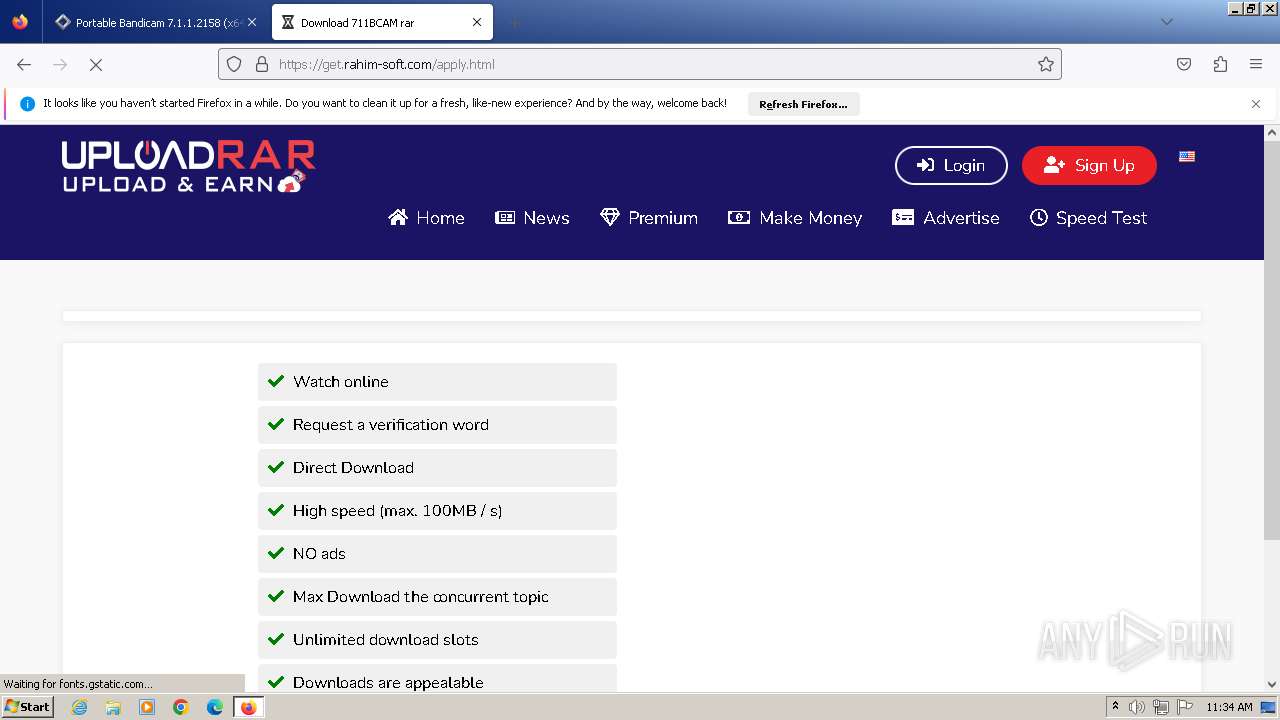The image size is (1280, 720).
Task: Go to the Home menu item
Action: tap(426, 218)
